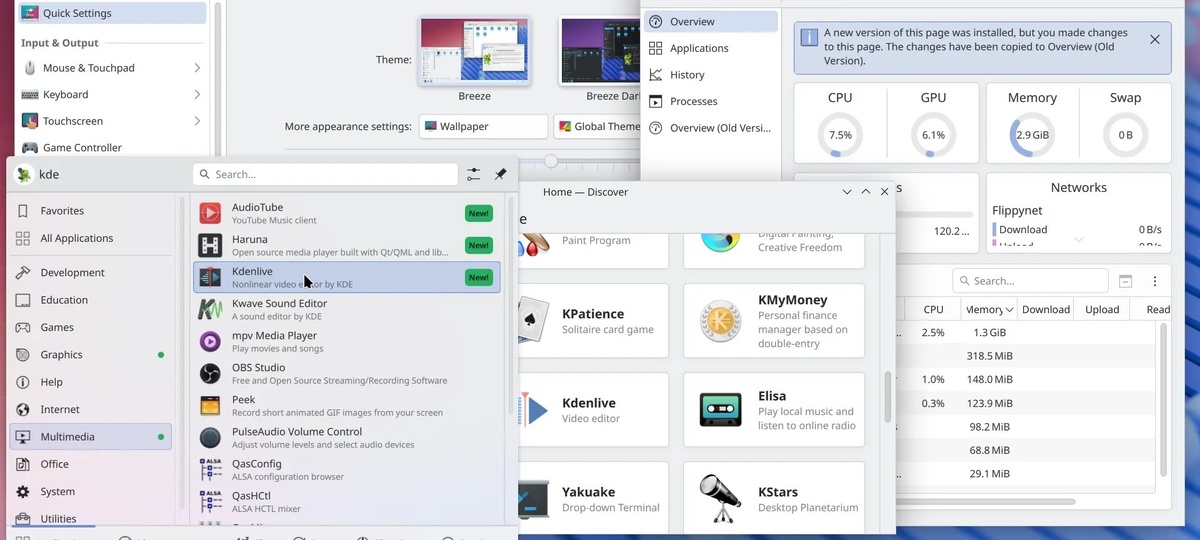Viewport: 1200px width, 540px height.
Task: Open Games category in launcher
Action: pyautogui.click(x=92, y=327)
